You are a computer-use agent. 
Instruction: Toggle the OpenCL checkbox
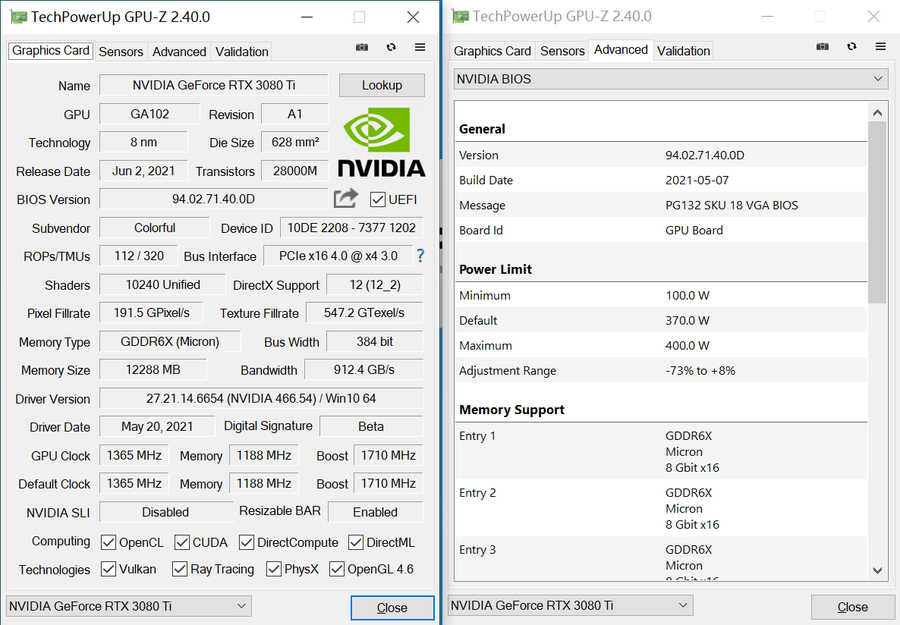(x=109, y=542)
